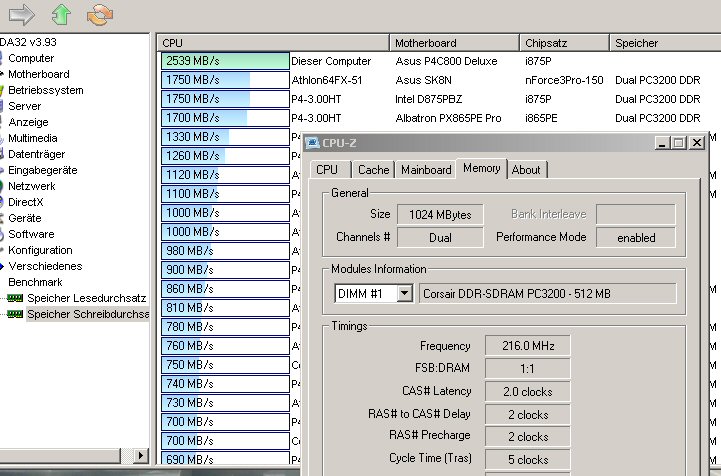Sort by the Chipsatz column header
The width and height of the screenshot is (721, 476).
(x=564, y=43)
